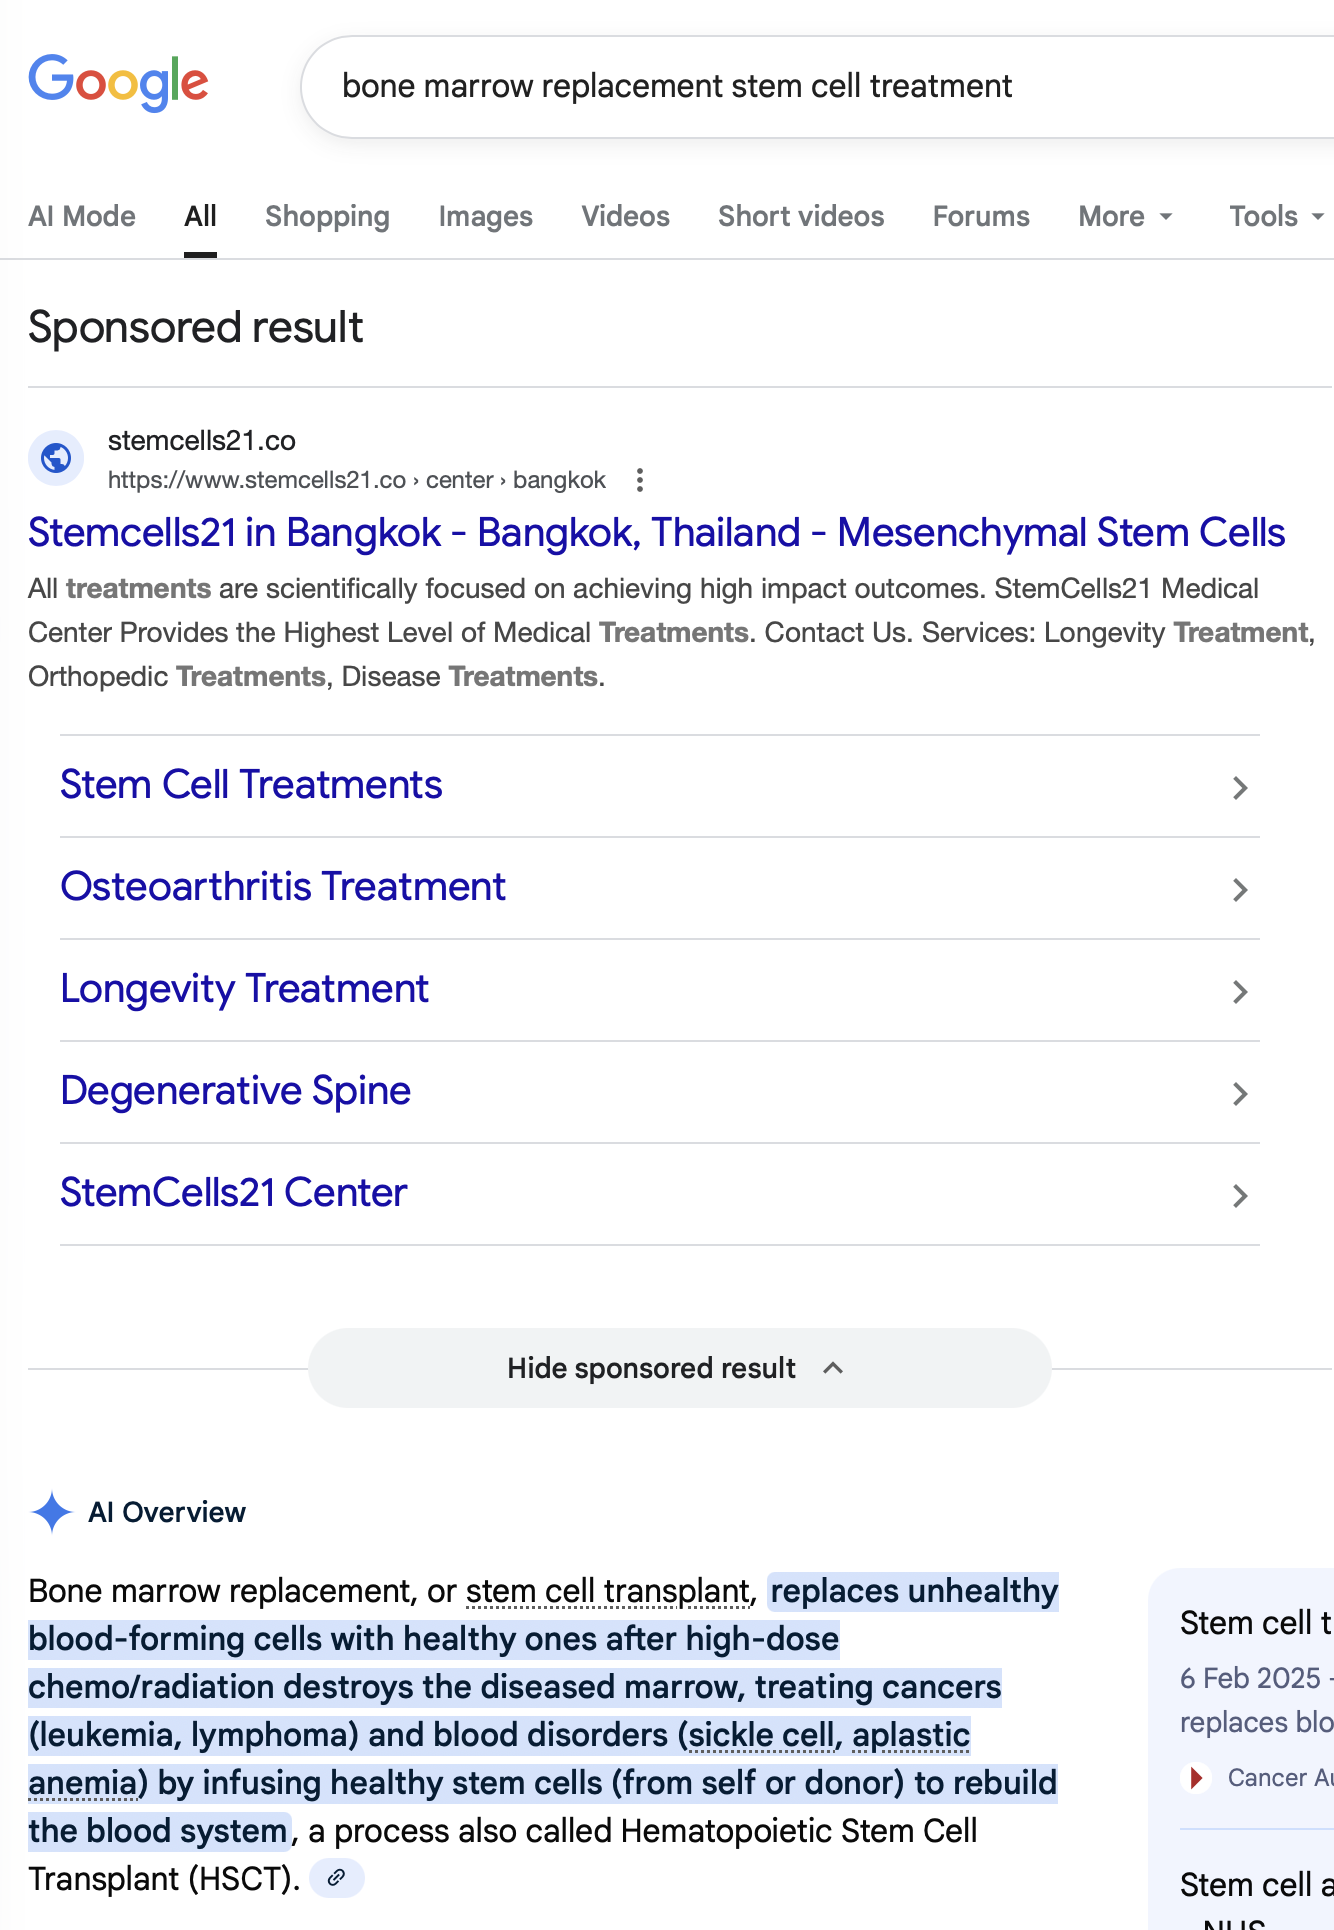Click the underlined stem cell transplant term
Screen dimensions: 1334x1930
click(608, 1591)
